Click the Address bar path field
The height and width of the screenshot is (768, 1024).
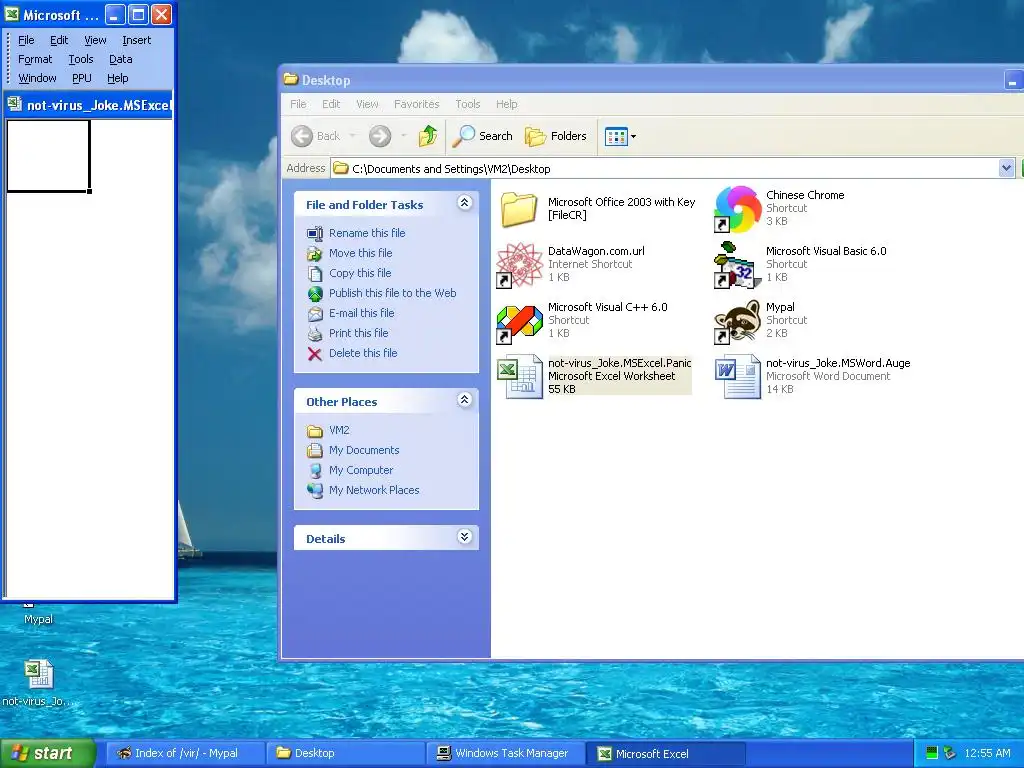665,168
